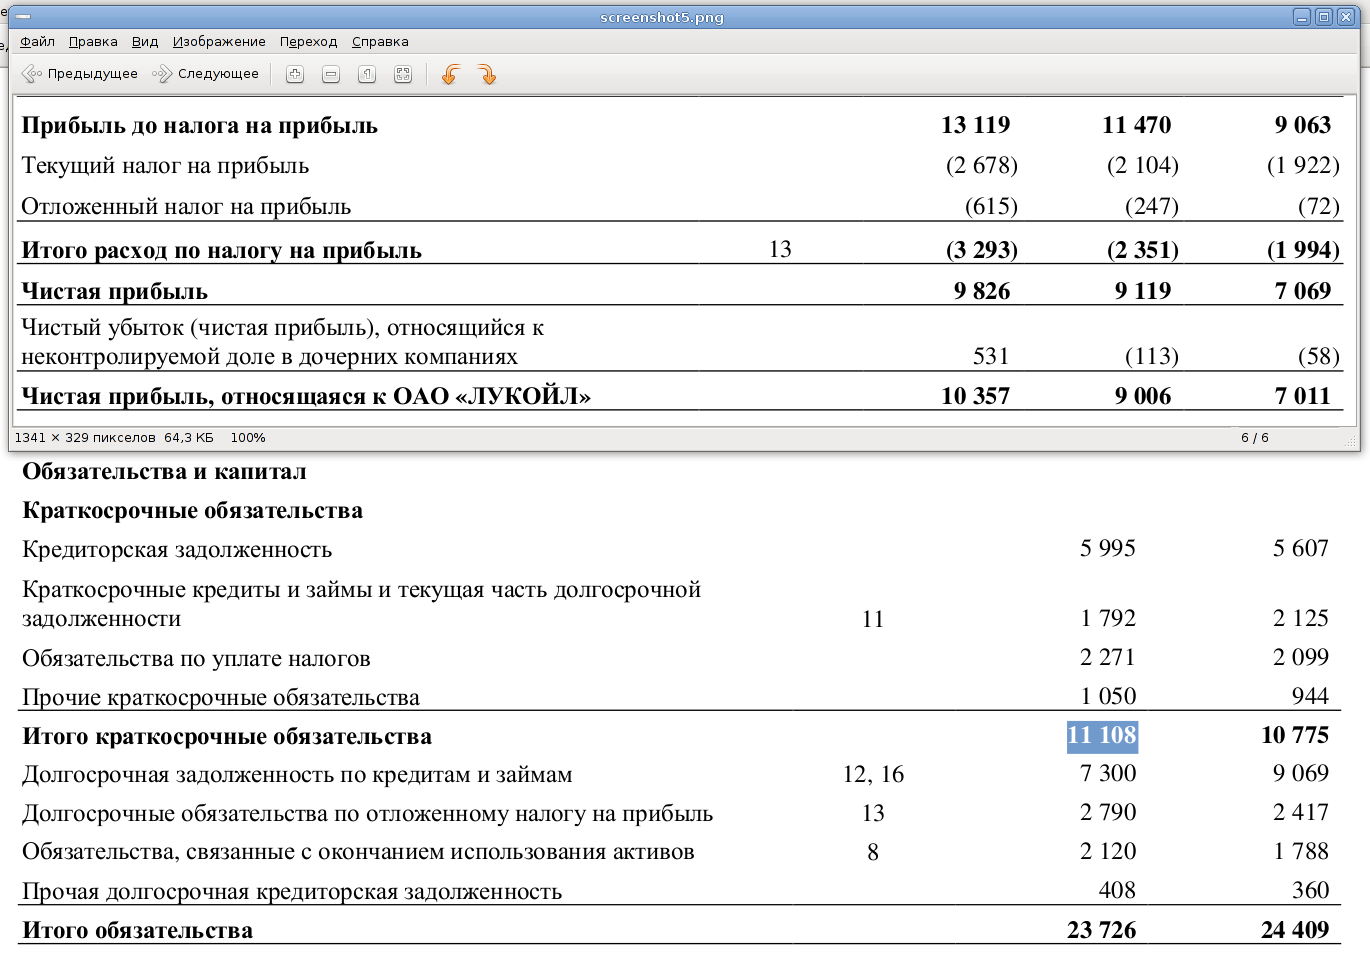Image resolution: width=1370 pixels, height=957 pixels.
Task: Click 'Отложенный налог на прибыль' row label
Action: (x=186, y=207)
